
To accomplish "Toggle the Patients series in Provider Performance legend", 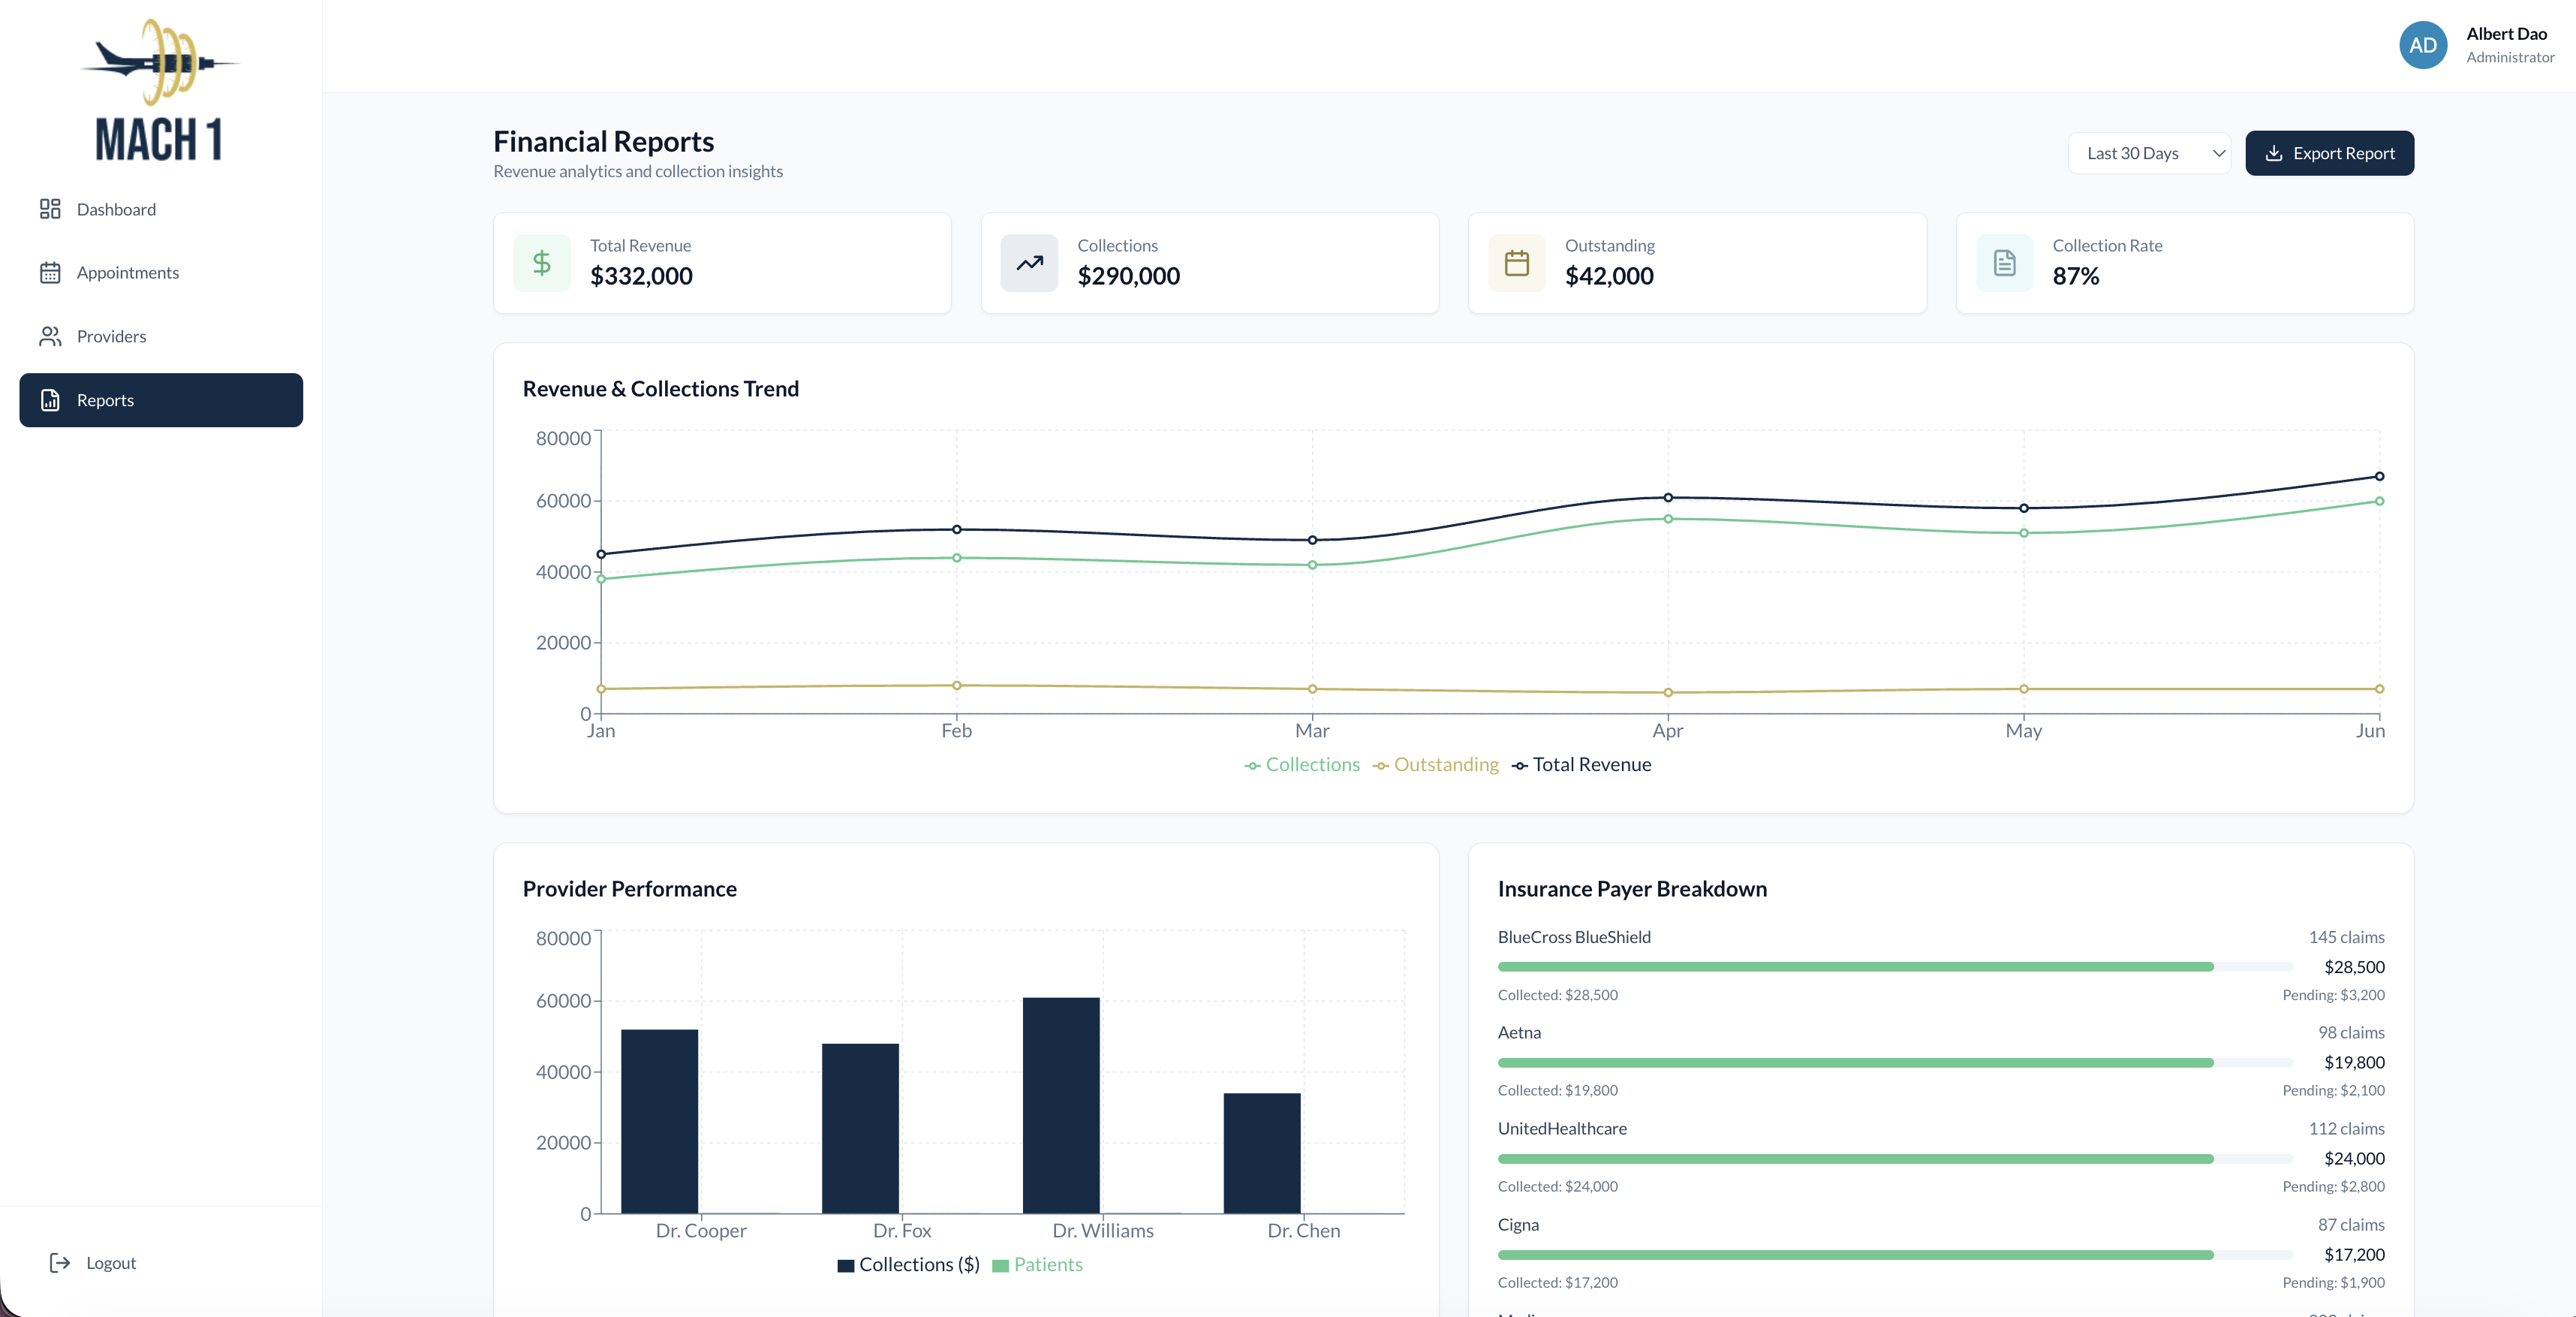I will coord(1039,1264).
